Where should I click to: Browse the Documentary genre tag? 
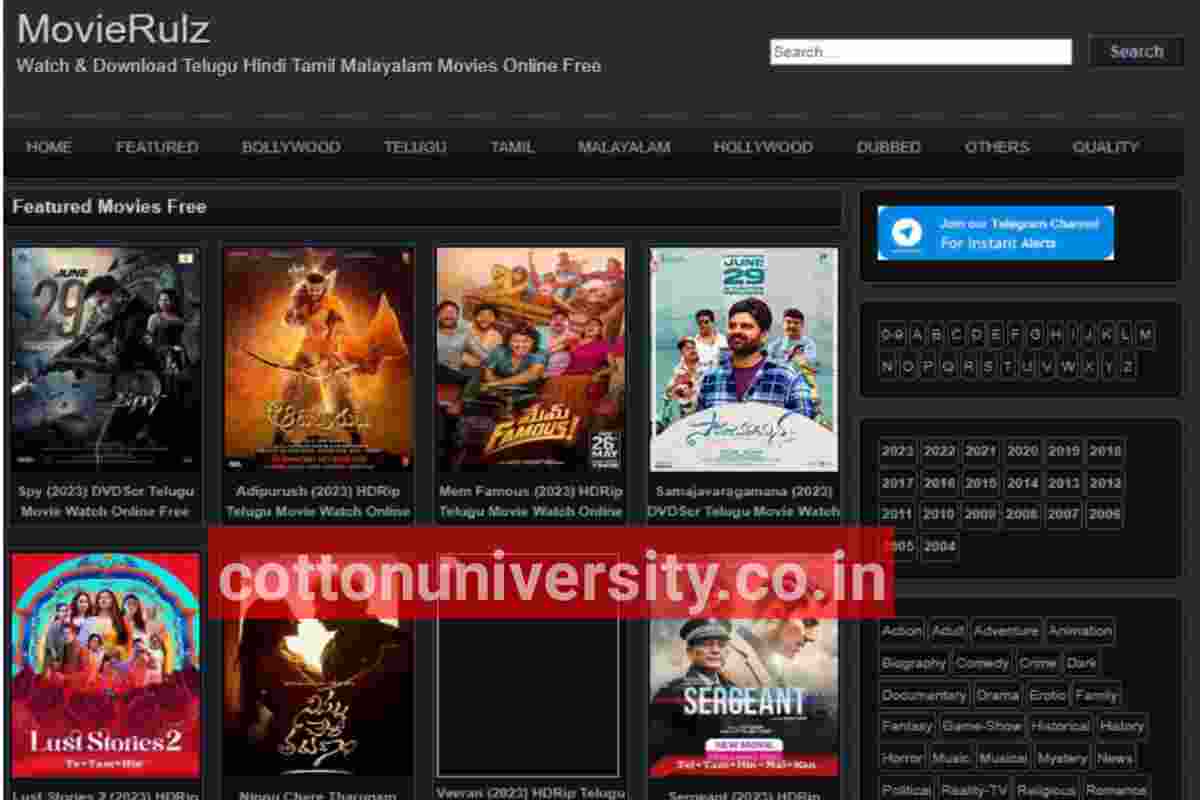pos(924,695)
